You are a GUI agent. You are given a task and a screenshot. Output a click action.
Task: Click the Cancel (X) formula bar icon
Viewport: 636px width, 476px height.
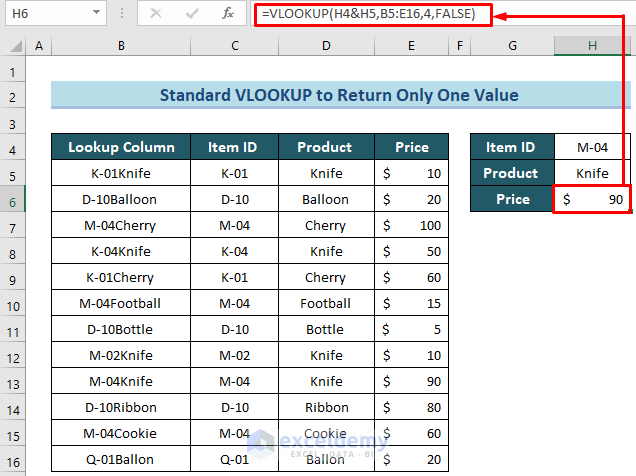pyautogui.click(x=156, y=14)
